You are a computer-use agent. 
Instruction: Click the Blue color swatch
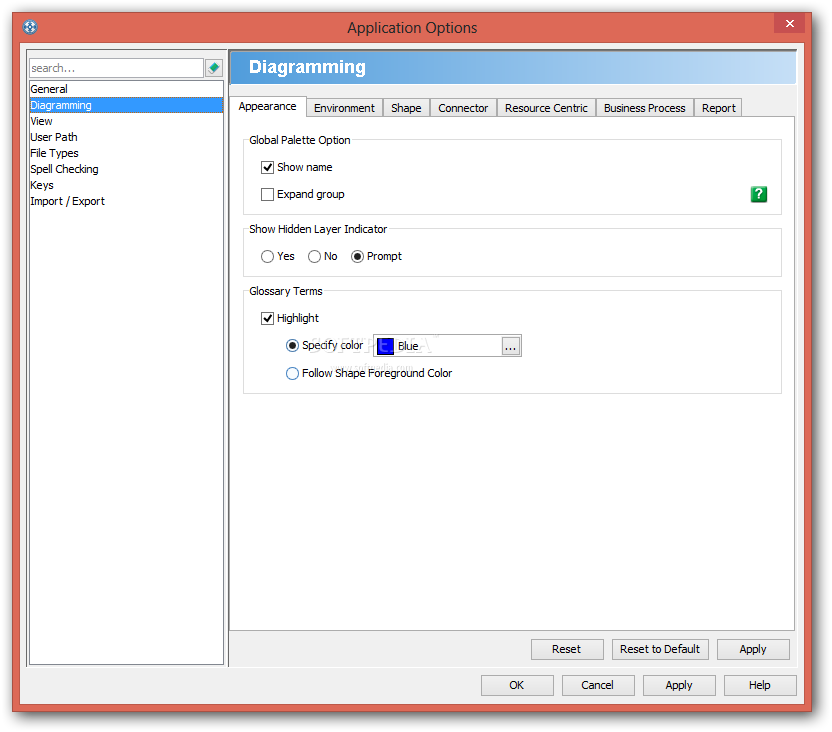tap(385, 346)
